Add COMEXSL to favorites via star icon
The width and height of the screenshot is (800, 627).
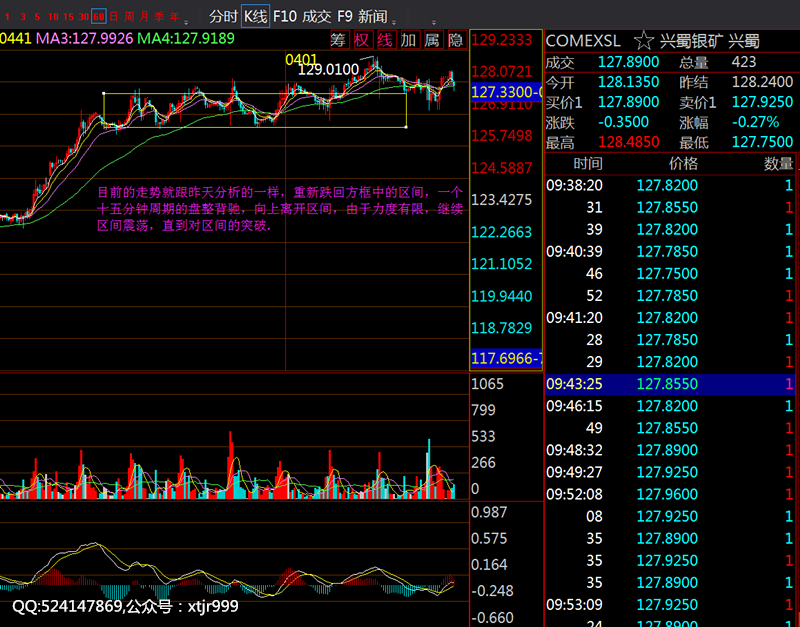[643, 41]
